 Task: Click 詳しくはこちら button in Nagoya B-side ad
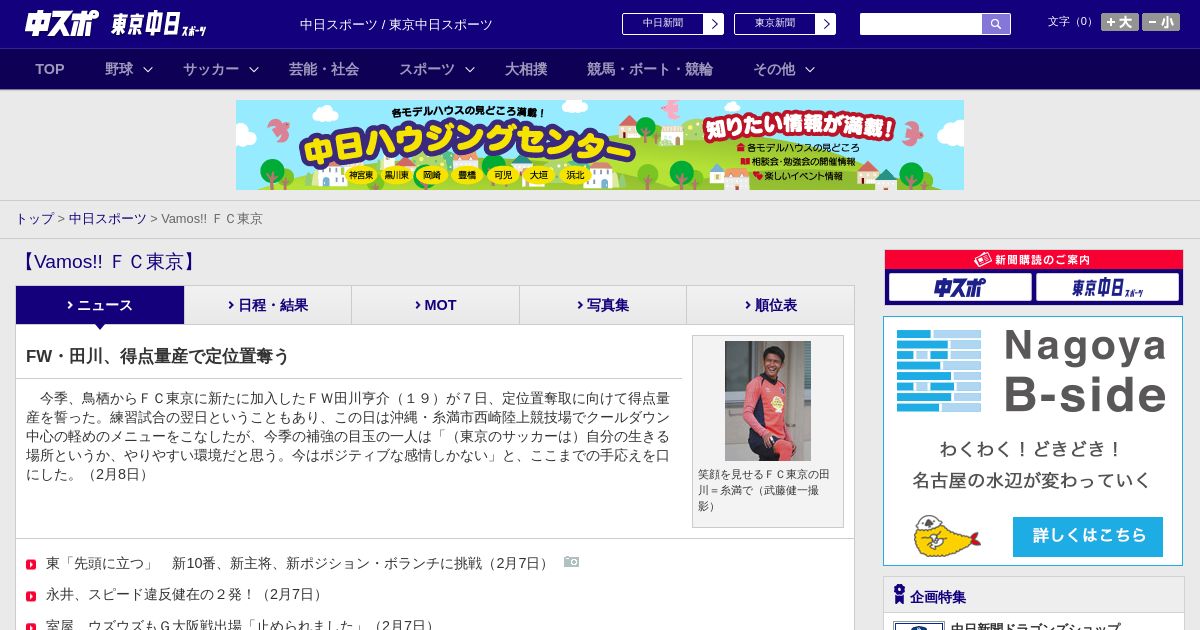point(1088,536)
